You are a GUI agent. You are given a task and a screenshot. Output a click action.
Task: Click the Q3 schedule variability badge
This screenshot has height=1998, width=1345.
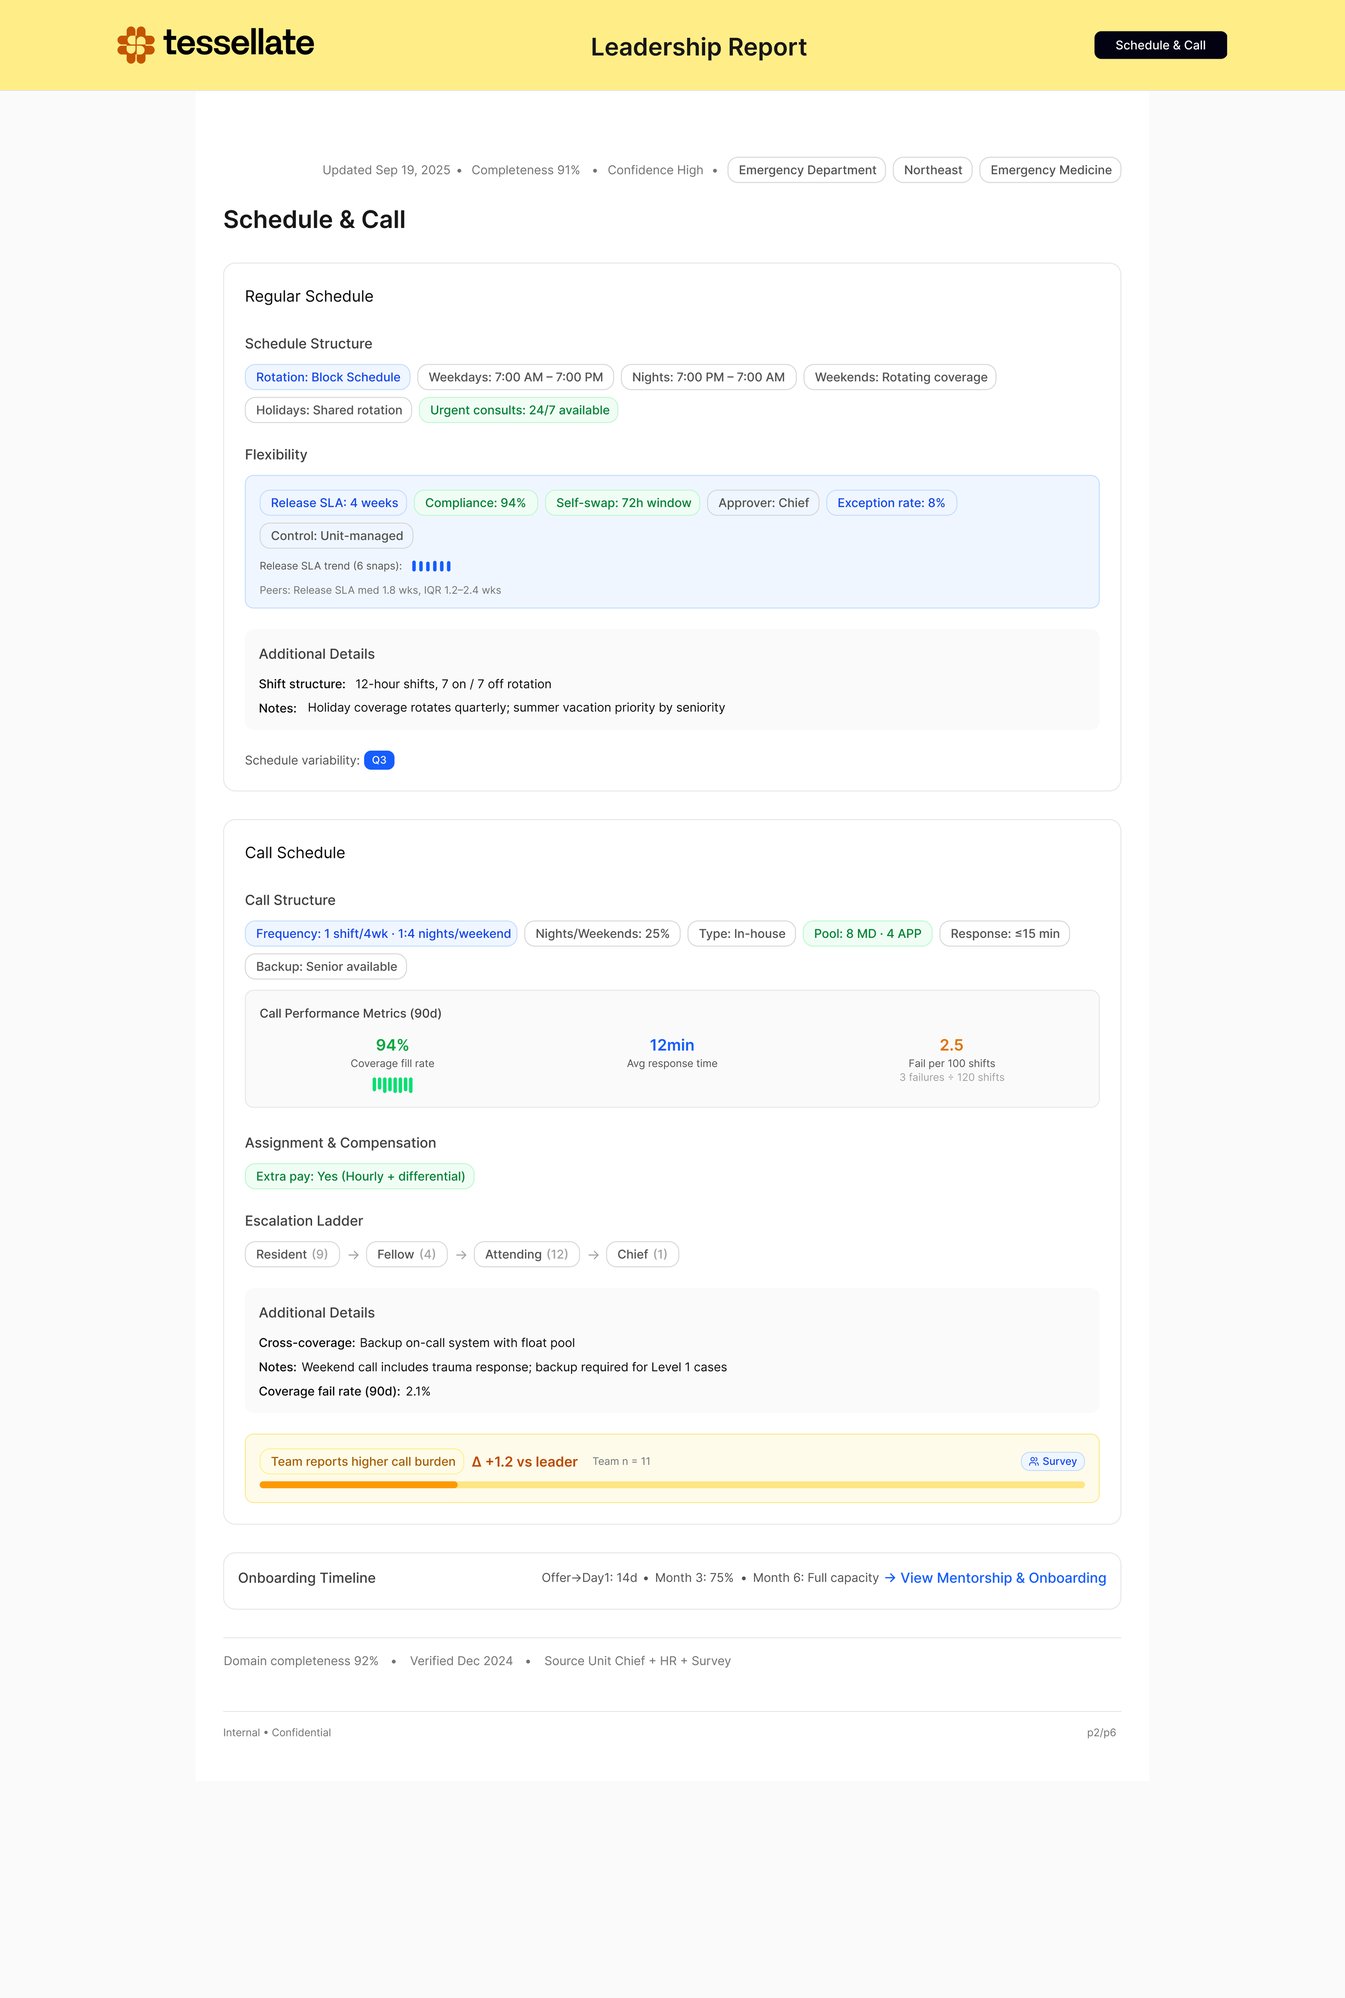point(379,760)
